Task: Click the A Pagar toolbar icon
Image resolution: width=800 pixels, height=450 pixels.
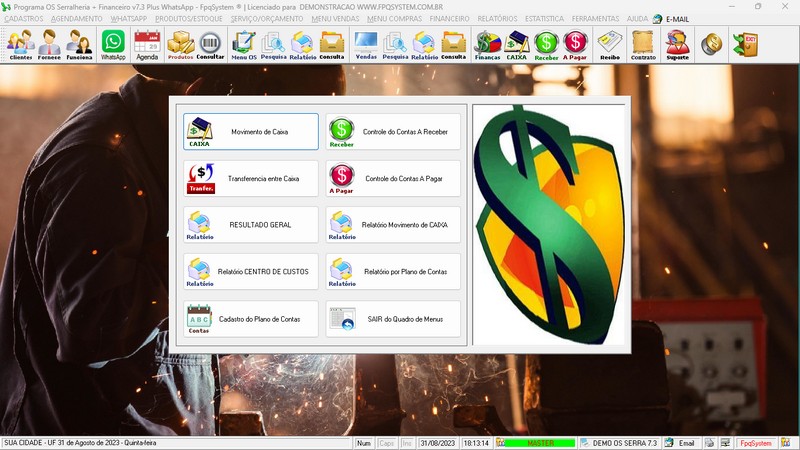Action: click(x=575, y=45)
